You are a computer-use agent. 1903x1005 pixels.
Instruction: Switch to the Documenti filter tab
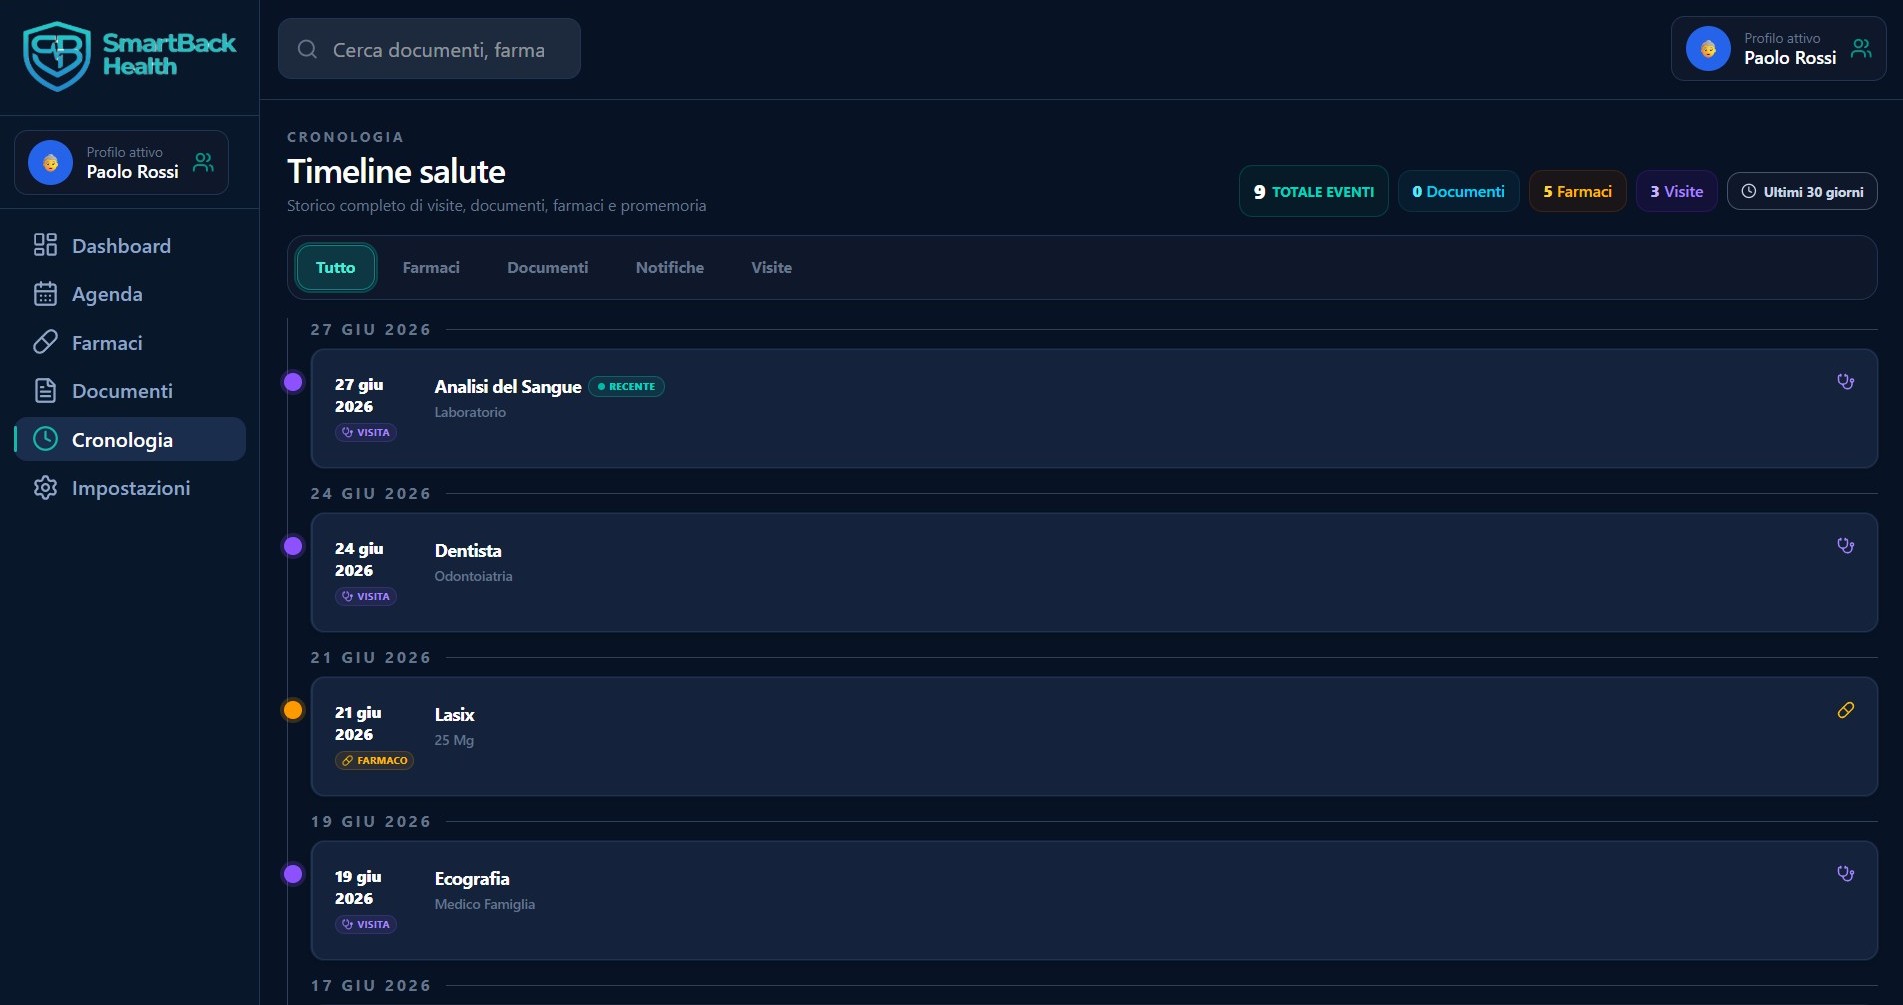(548, 267)
